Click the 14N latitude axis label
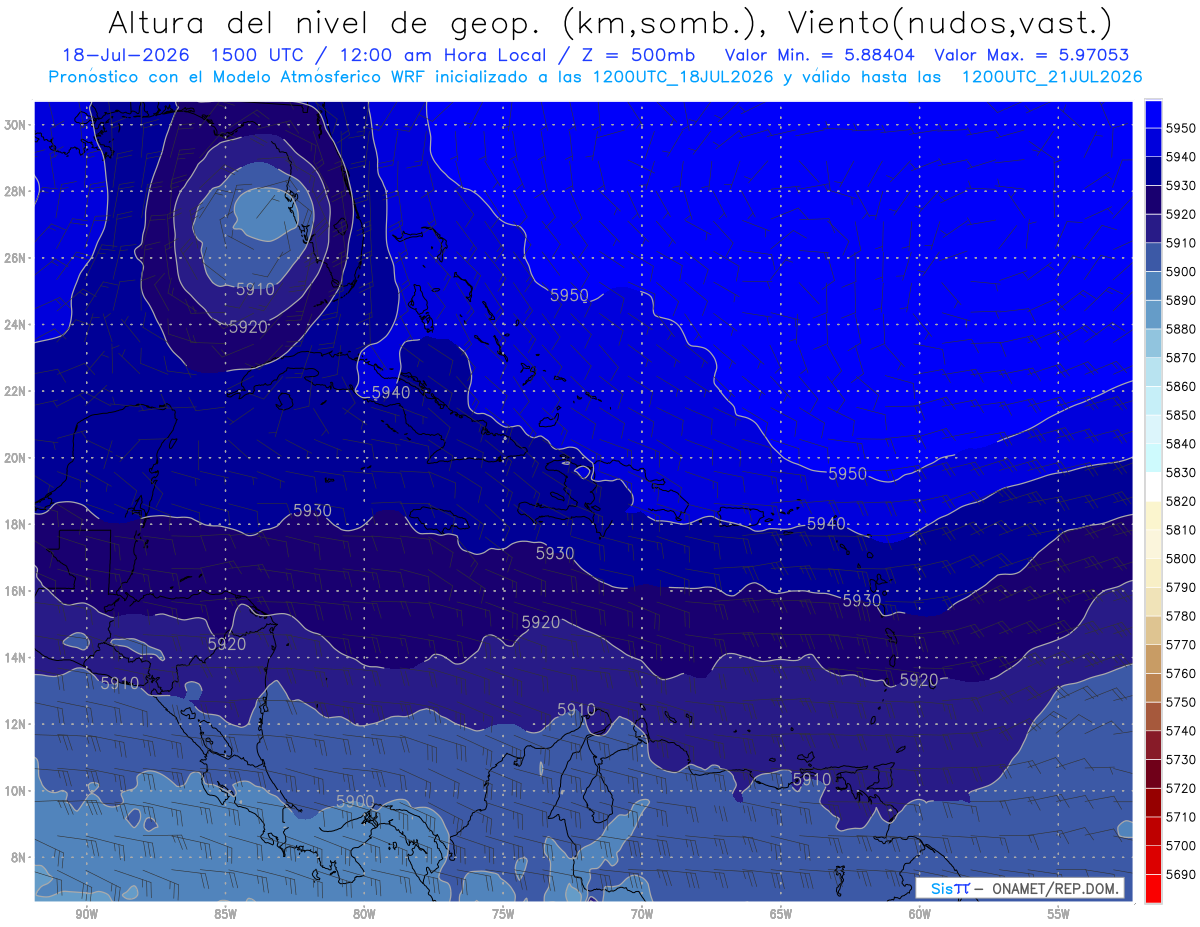This screenshot has height=927, width=1200. (x=16, y=657)
